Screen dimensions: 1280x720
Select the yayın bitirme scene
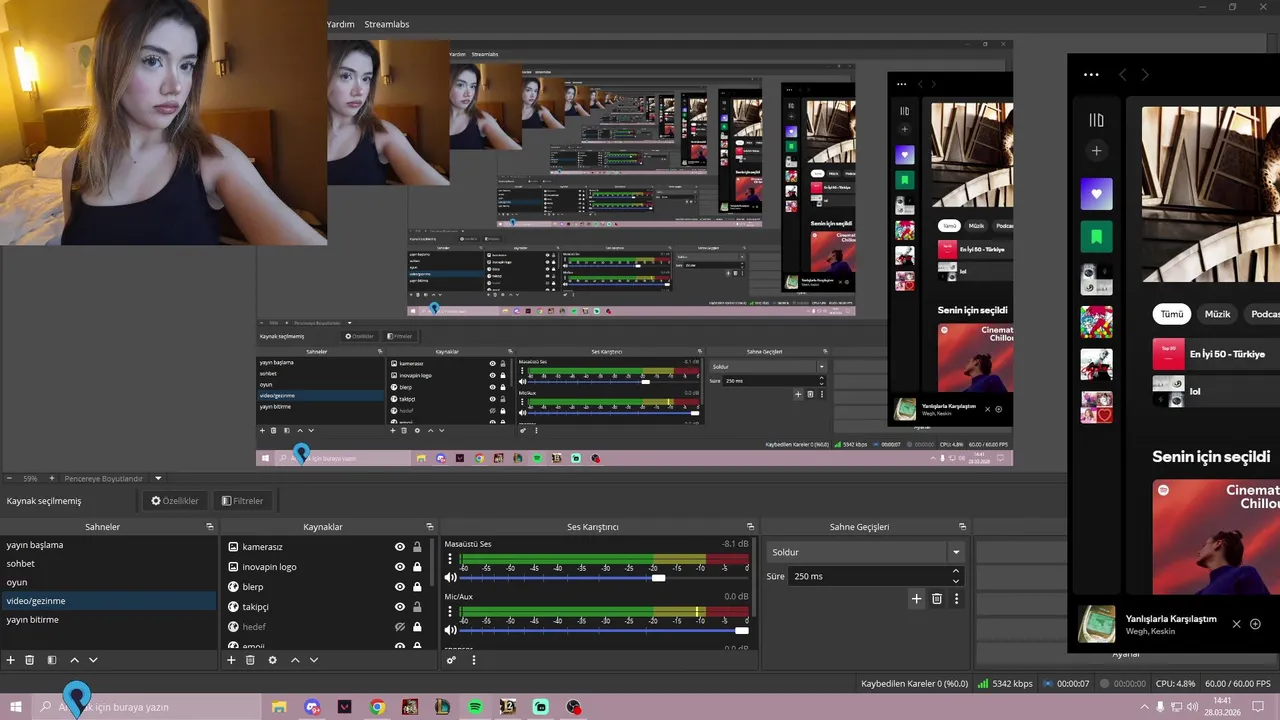[x=108, y=620]
